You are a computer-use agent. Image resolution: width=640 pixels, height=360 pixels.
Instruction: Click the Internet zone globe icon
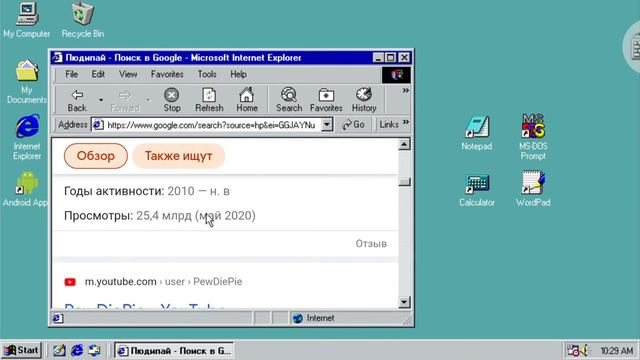[x=298, y=318]
